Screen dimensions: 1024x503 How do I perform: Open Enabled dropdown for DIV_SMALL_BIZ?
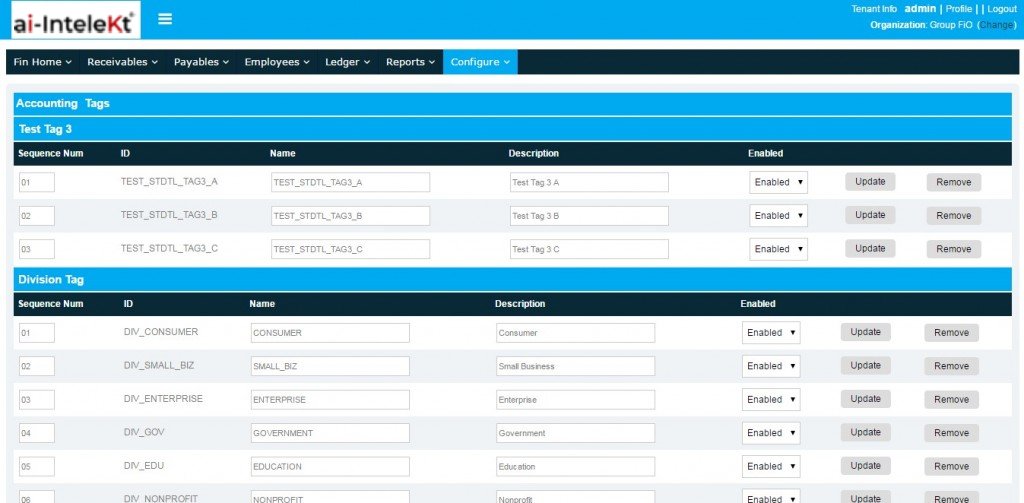[x=771, y=366]
